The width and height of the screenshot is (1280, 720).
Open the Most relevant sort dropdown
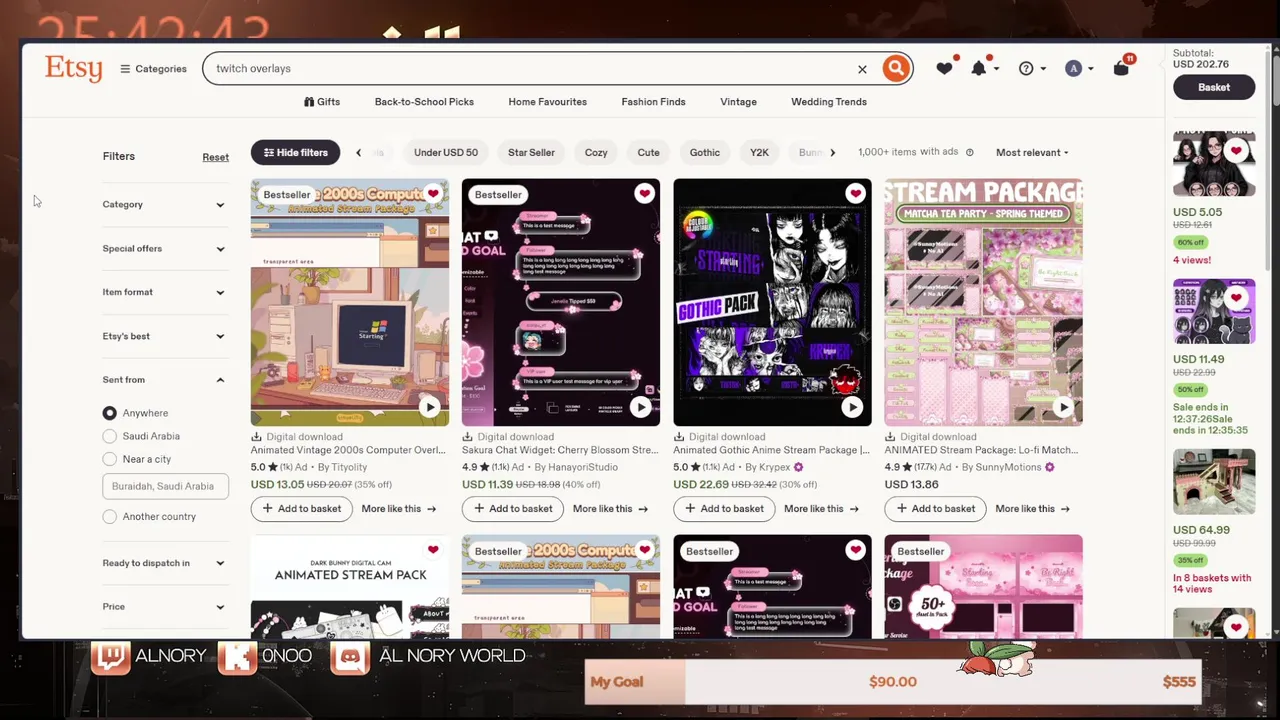click(1032, 153)
